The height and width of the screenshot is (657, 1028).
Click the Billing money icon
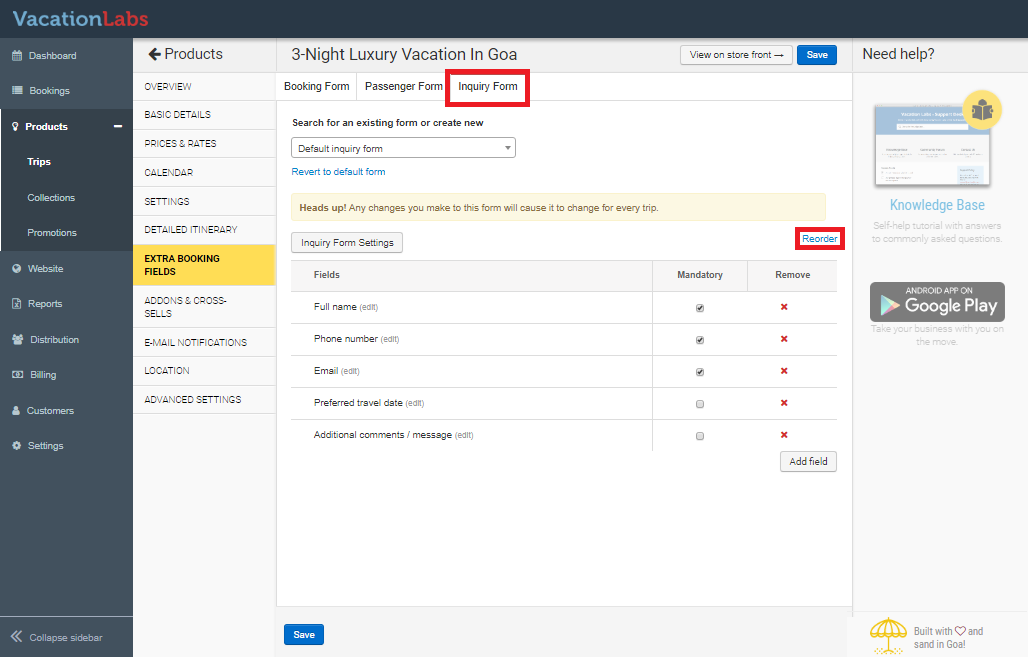16,375
